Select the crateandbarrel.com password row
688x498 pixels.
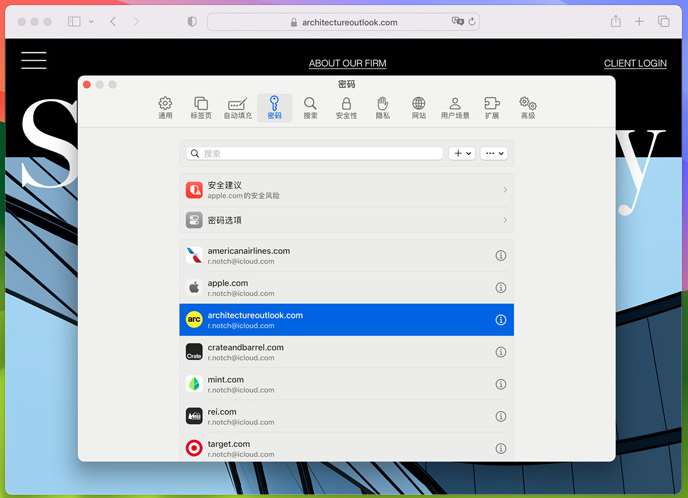[346, 352]
